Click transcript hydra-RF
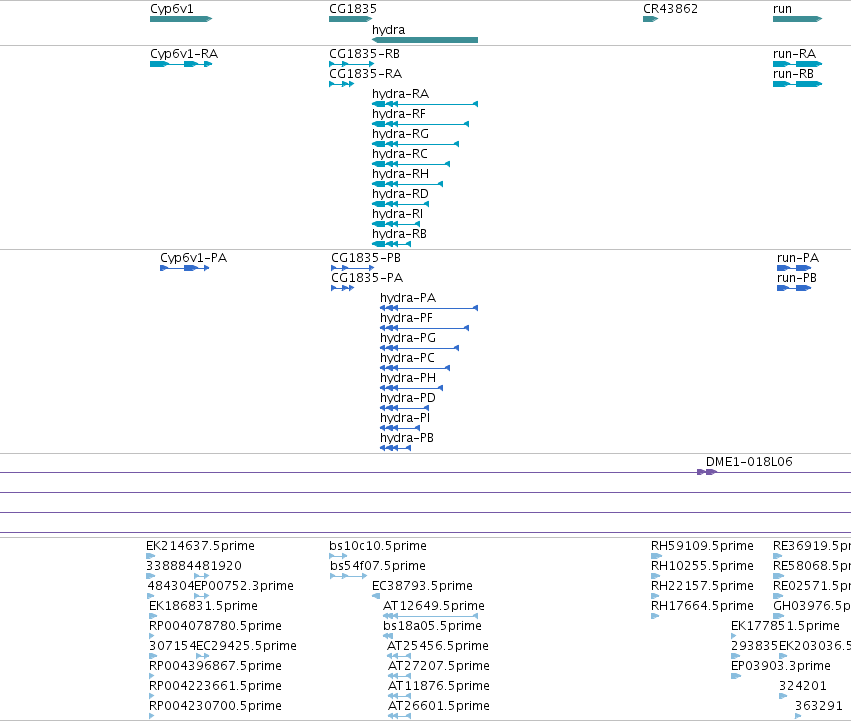Viewport: 851px width, 721px height. coord(421,124)
